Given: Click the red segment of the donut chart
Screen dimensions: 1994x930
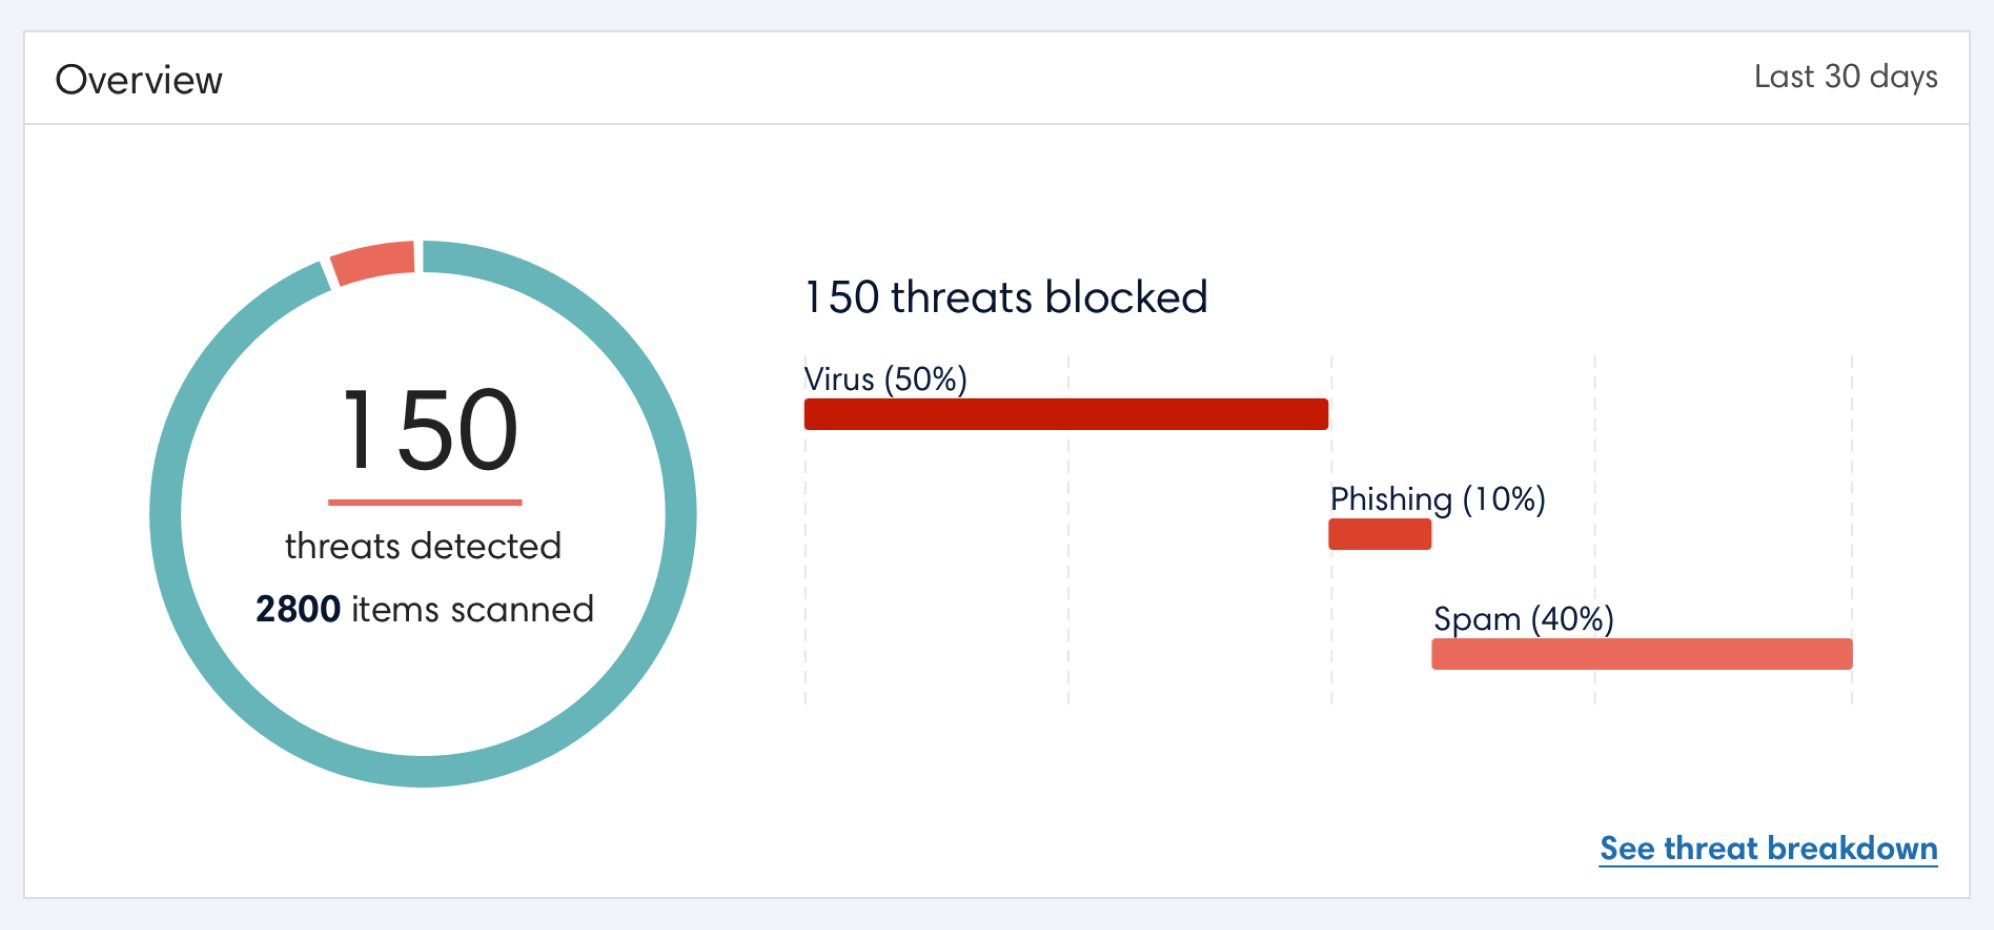Looking at the screenshot, I should click(x=373, y=262).
